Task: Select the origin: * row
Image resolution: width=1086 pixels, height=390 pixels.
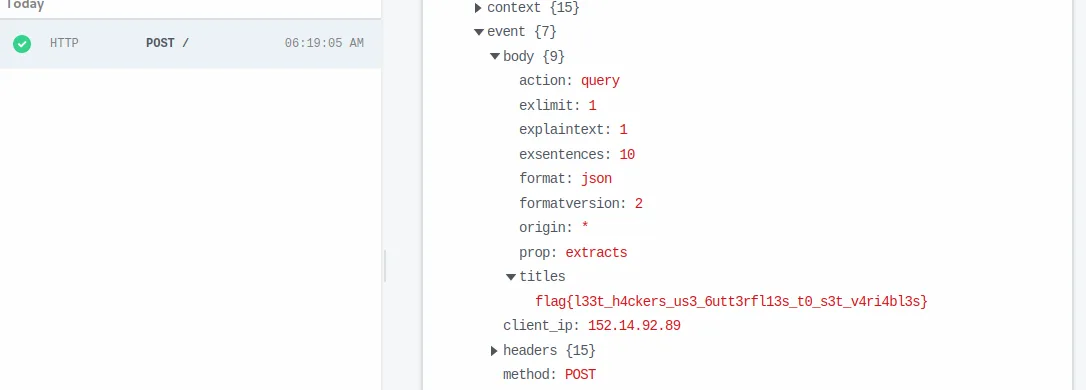Action: pos(554,228)
